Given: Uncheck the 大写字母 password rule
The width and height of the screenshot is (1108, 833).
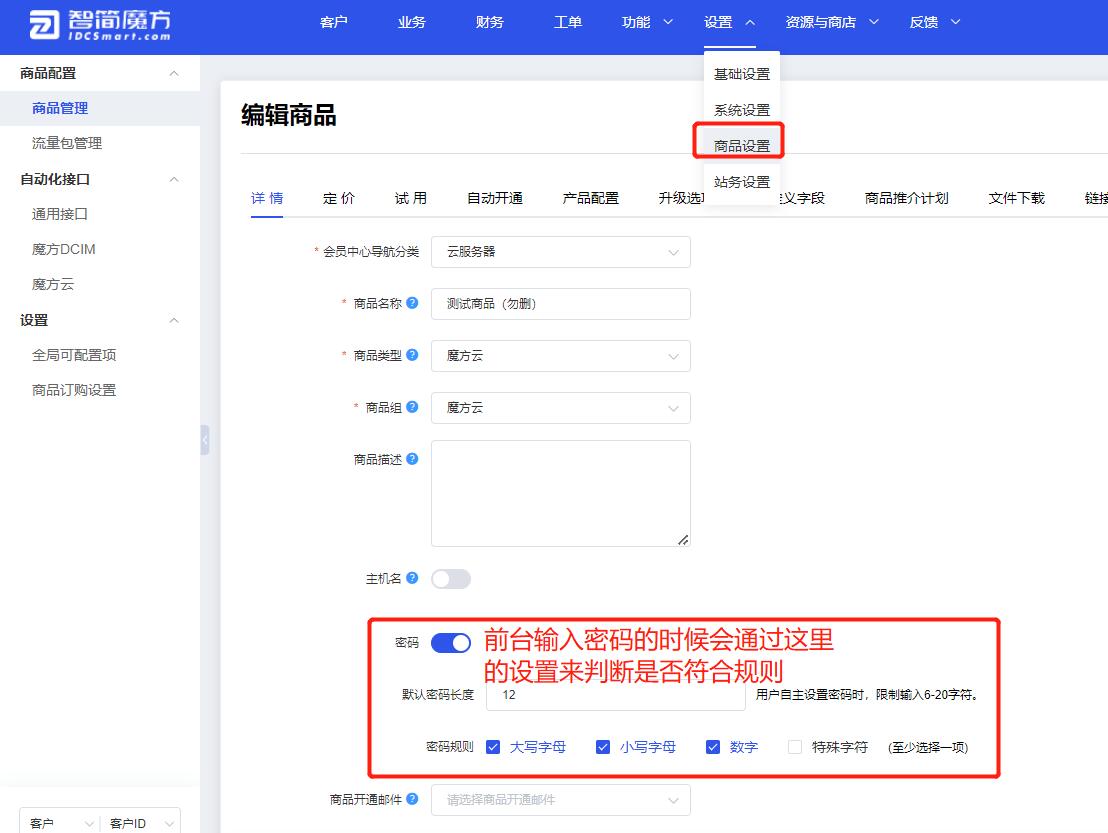Looking at the screenshot, I should (x=493, y=747).
